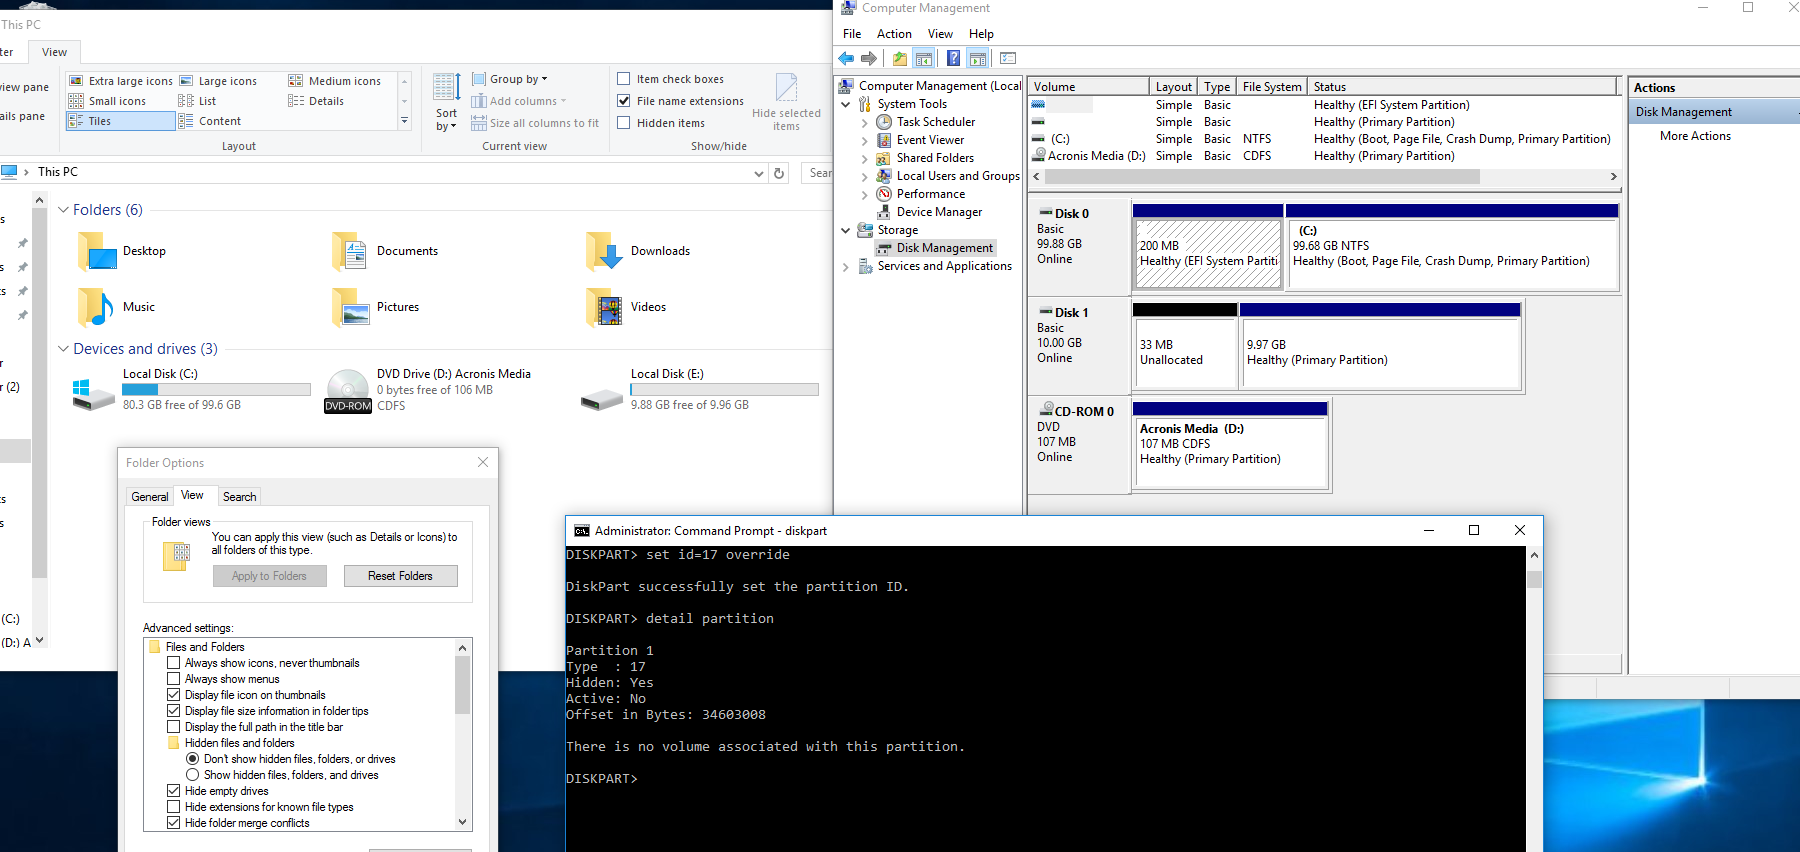The image size is (1800, 852).
Task: Open the Music folder
Action: click(96, 307)
